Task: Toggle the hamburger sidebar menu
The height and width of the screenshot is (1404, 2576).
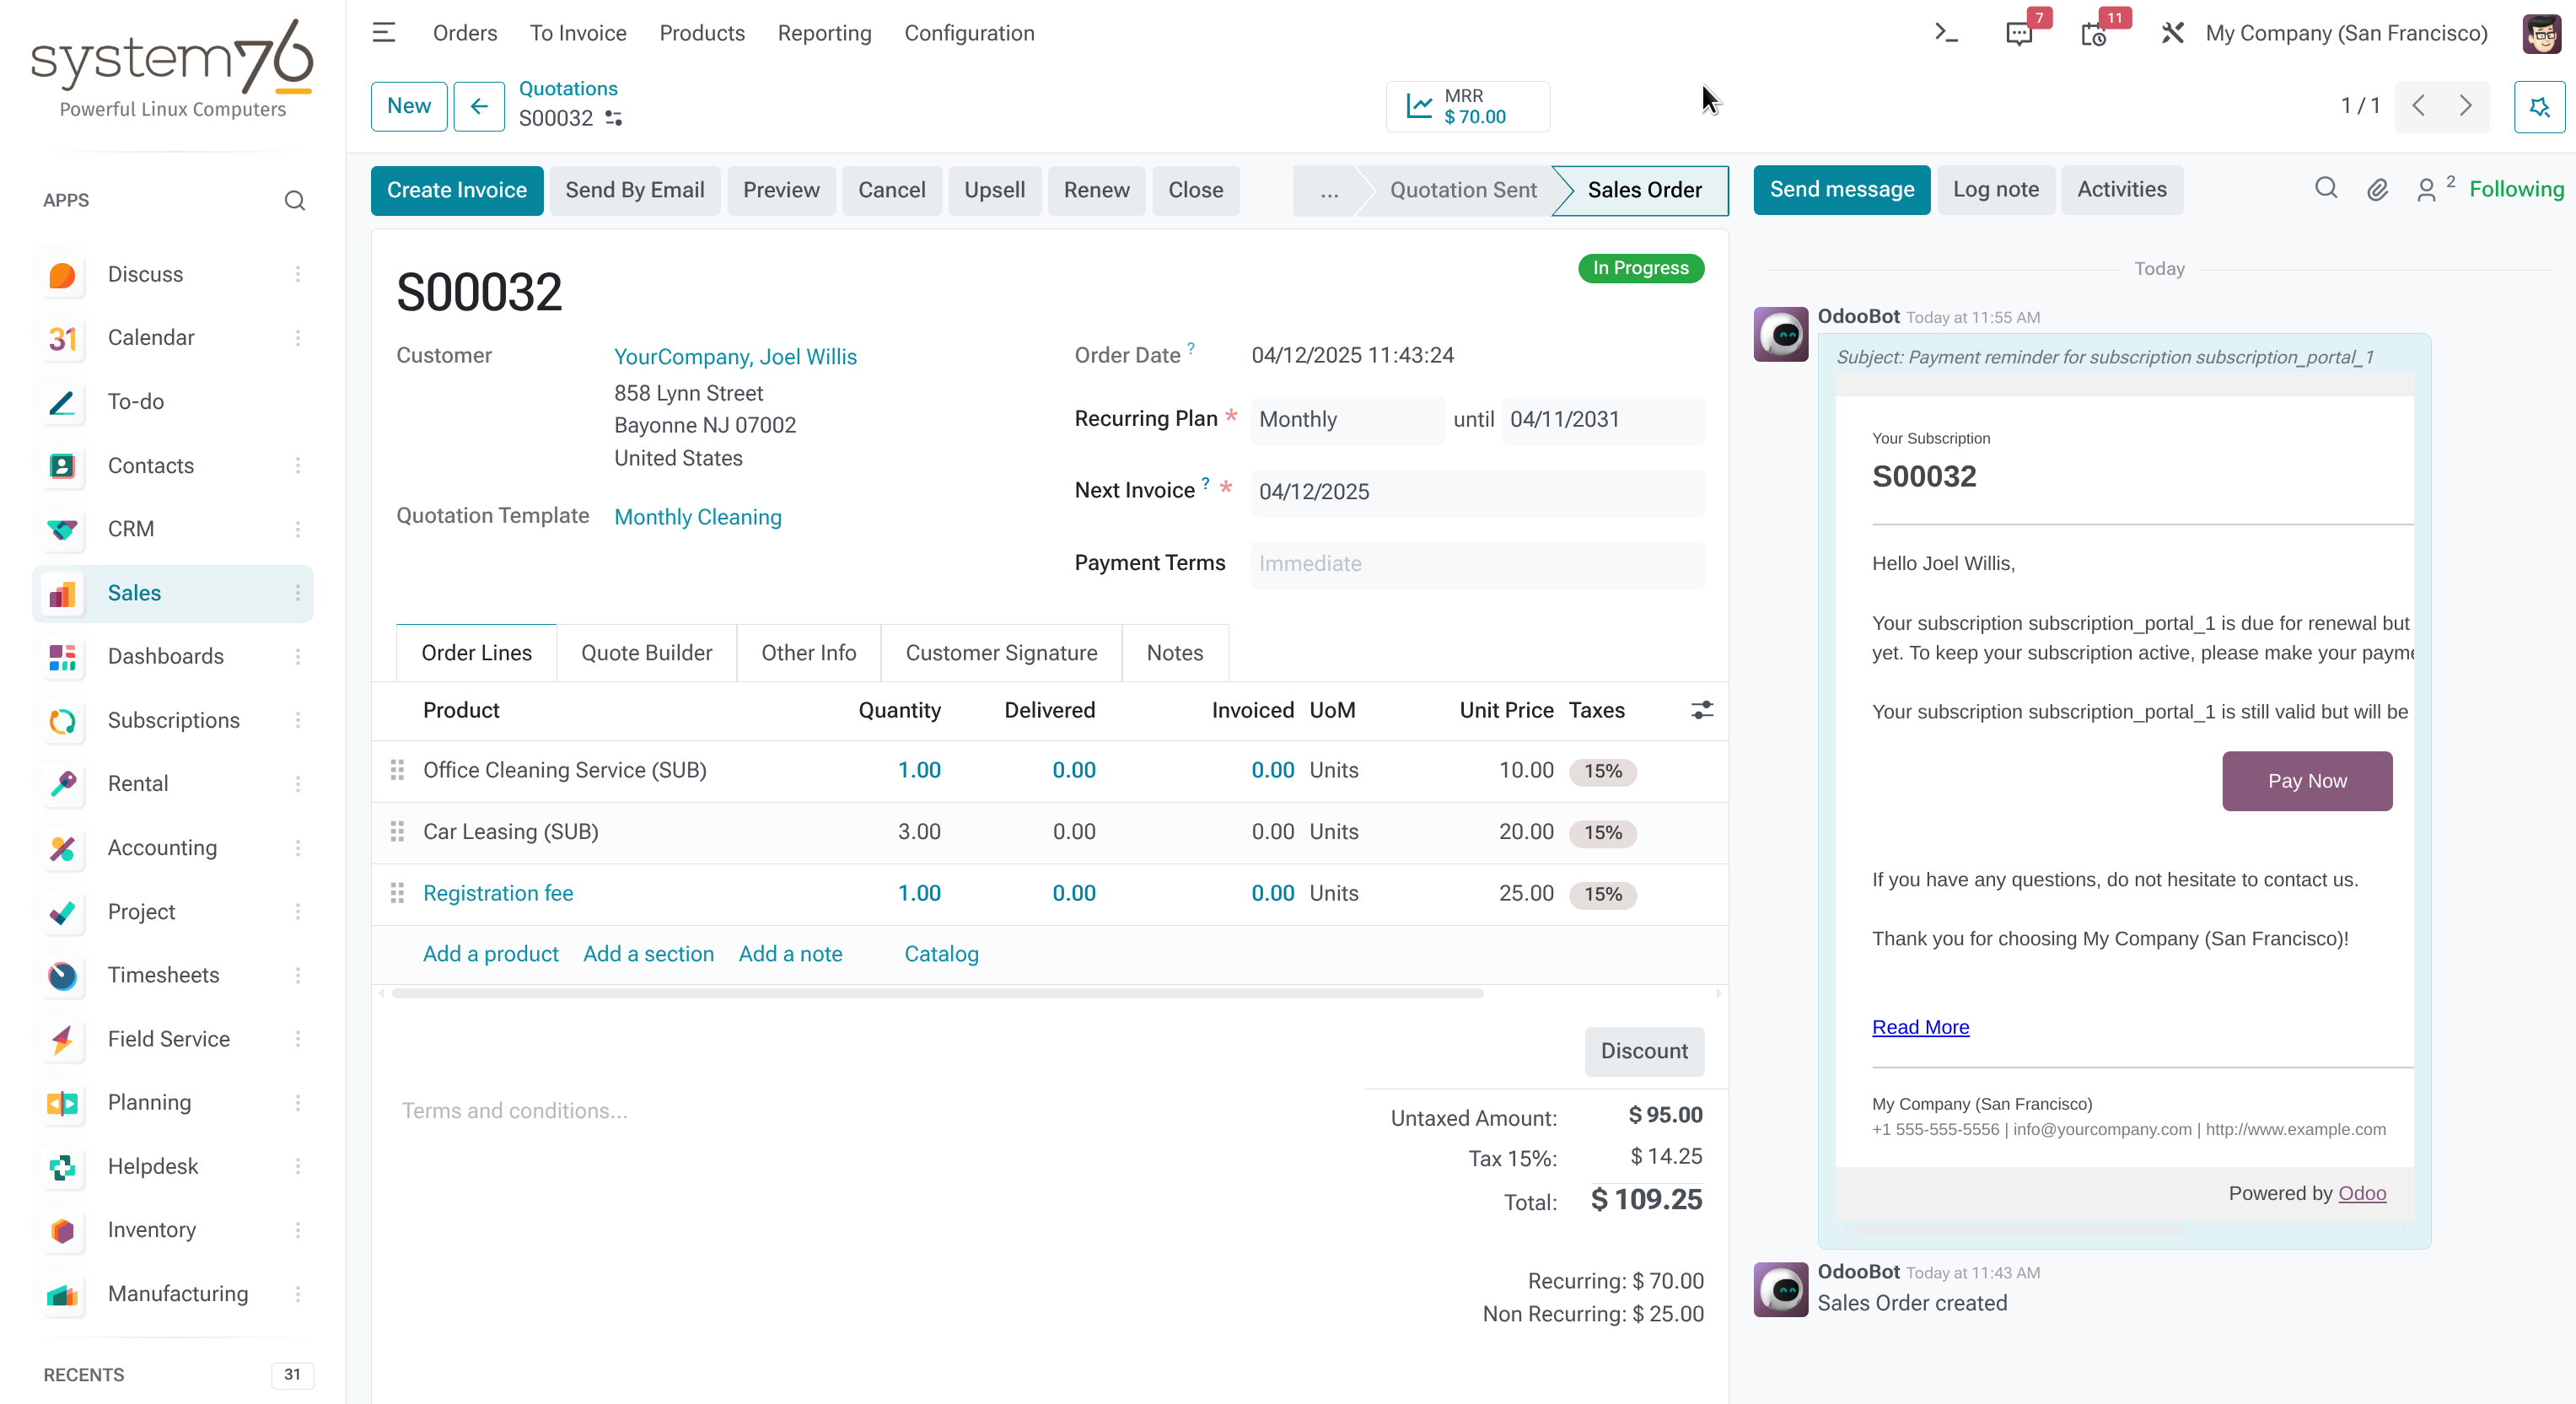Action: (x=384, y=33)
